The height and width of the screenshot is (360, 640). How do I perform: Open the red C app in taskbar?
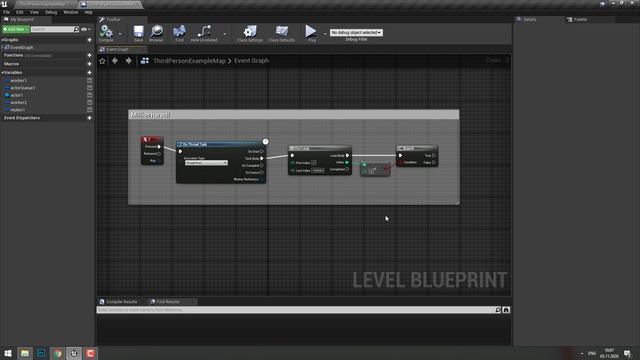(x=90, y=353)
